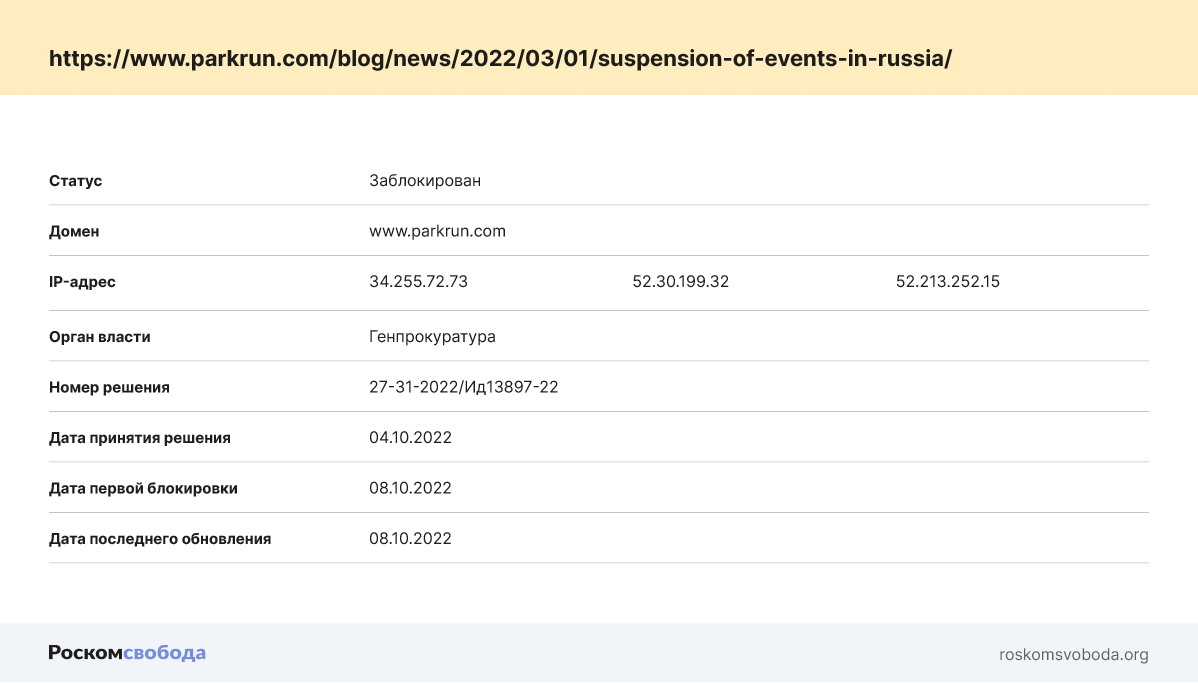Viewport: 1198px width, 683px height.
Task: Click the last update date value
Action: click(x=410, y=538)
